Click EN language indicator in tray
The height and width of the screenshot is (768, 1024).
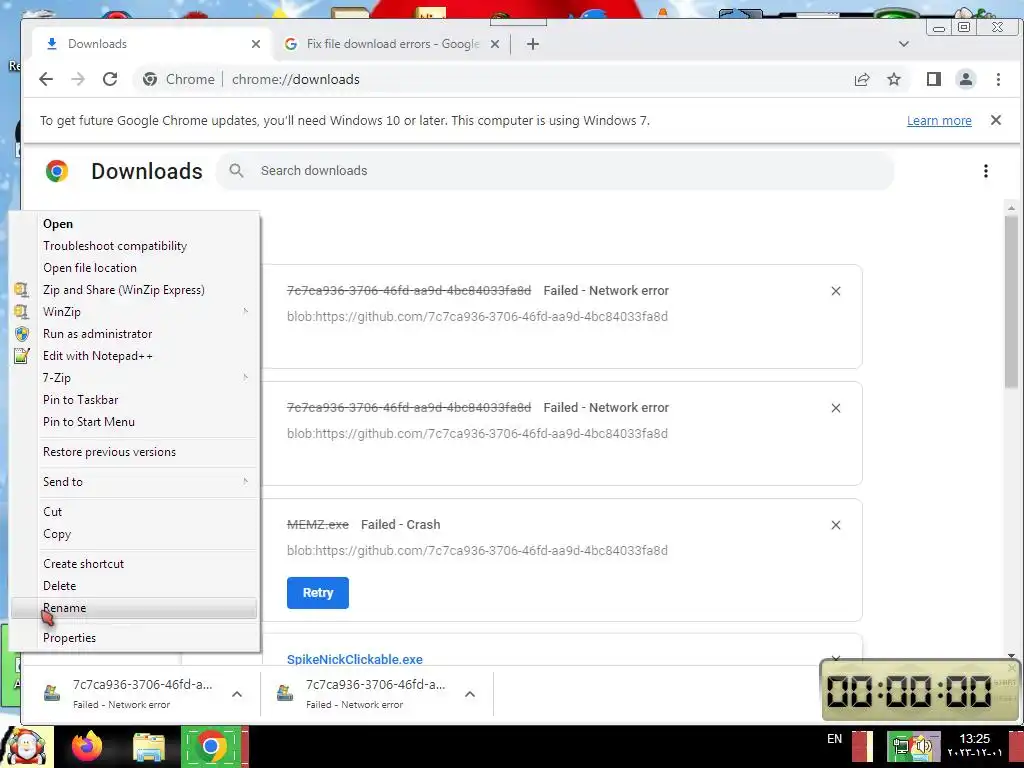click(834, 739)
